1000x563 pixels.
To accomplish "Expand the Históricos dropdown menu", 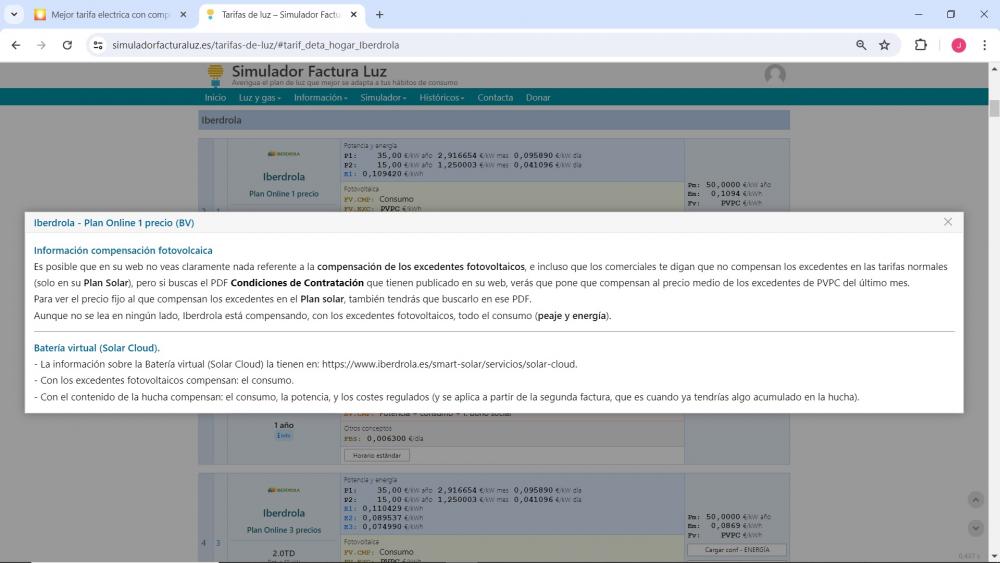I will tap(441, 98).
